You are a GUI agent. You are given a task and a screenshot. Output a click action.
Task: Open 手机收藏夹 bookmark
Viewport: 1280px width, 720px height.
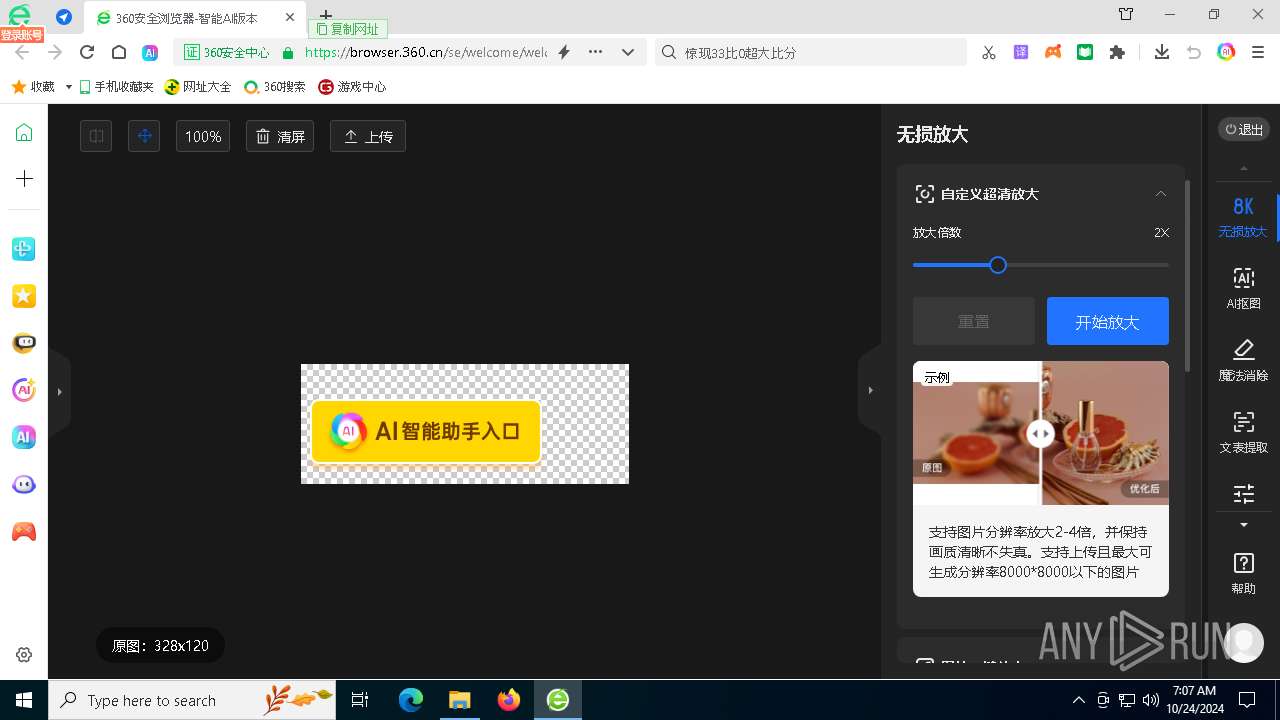[116, 87]
